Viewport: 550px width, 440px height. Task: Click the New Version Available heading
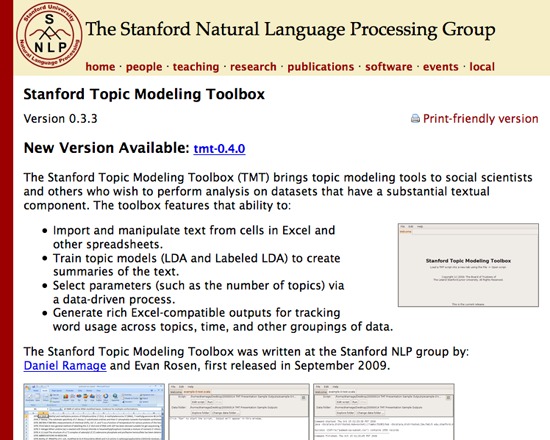(107, 148)
